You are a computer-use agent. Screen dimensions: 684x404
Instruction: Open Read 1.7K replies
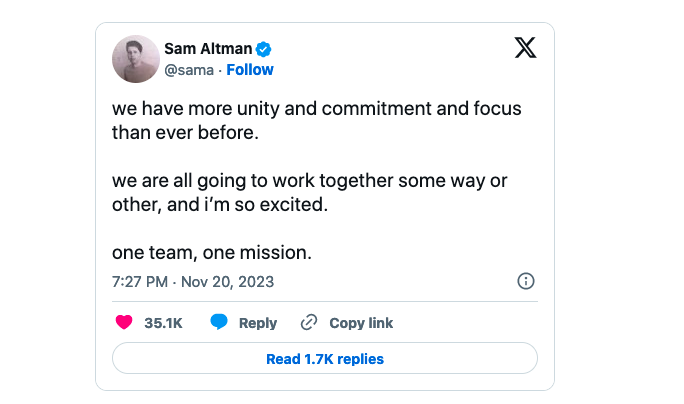(325, 358)
